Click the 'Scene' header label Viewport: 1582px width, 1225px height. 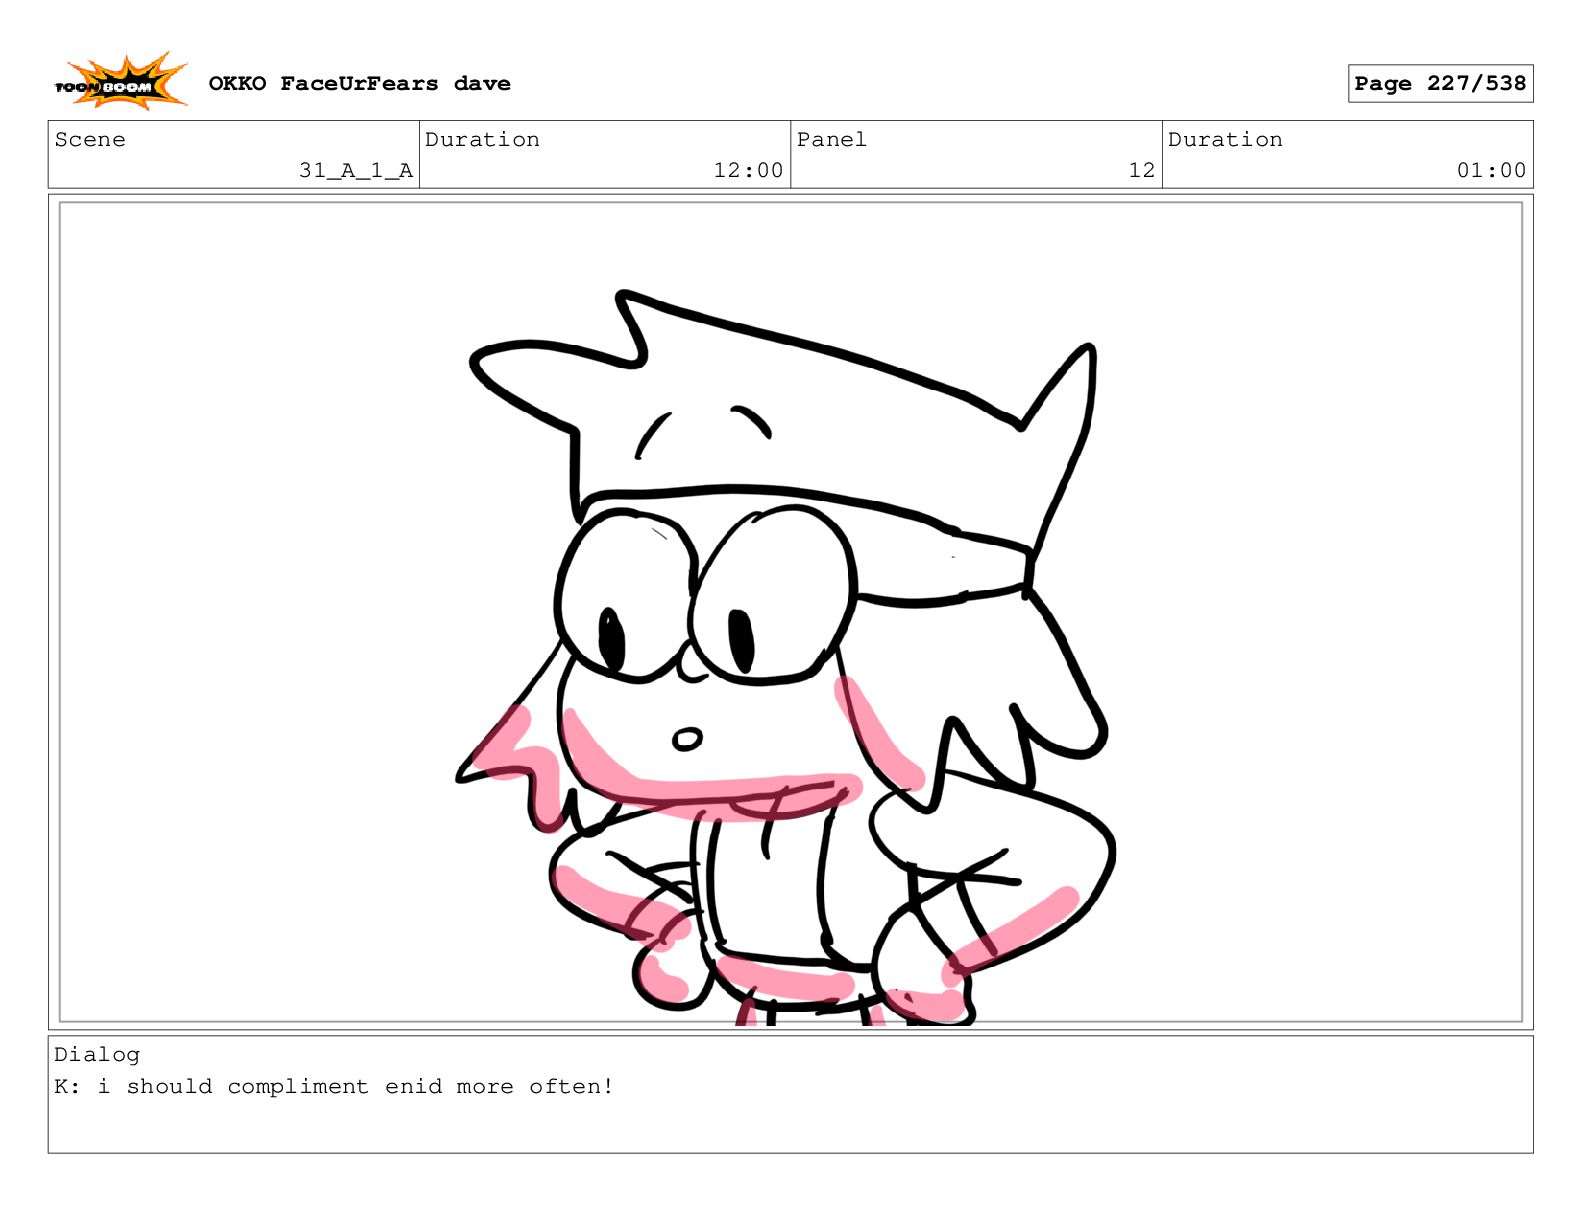click(90, 140)
